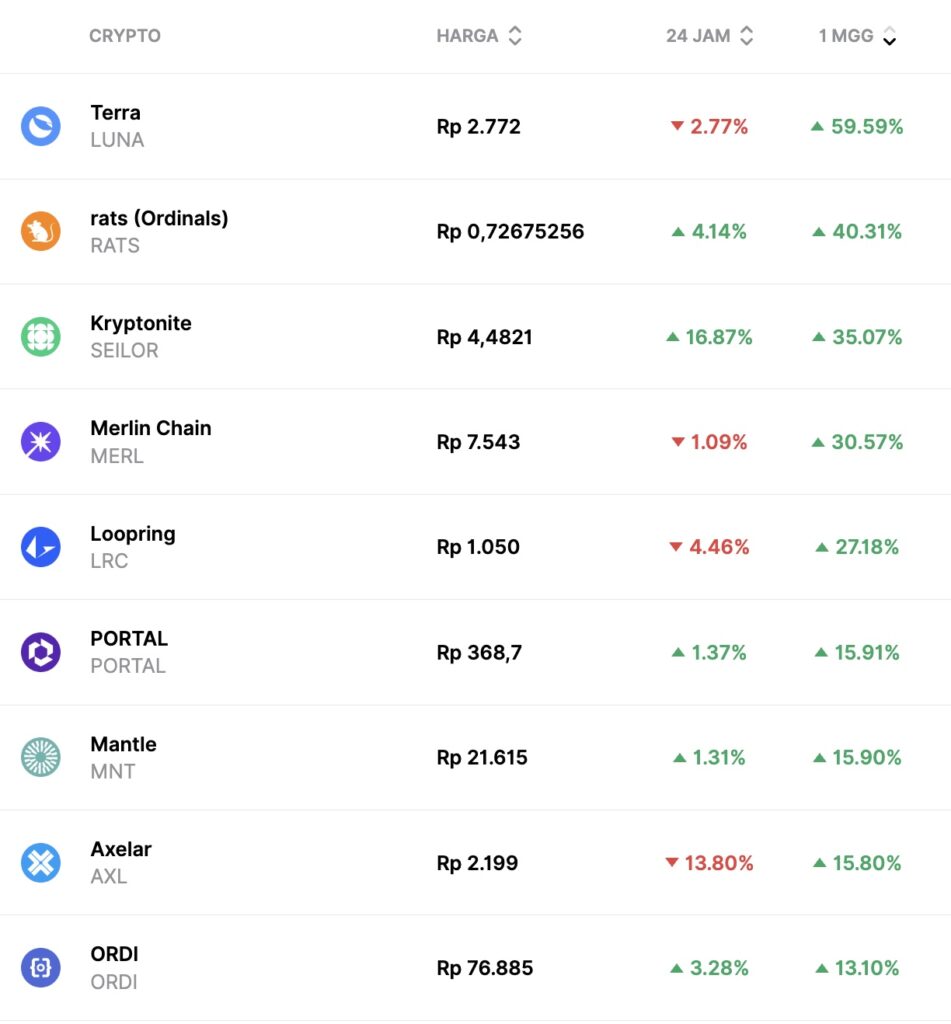The height and width of the screenshot is (1024, 951).
Task: Click Axelar's 13.80% 24-hour change
Action: click(709, 863)
